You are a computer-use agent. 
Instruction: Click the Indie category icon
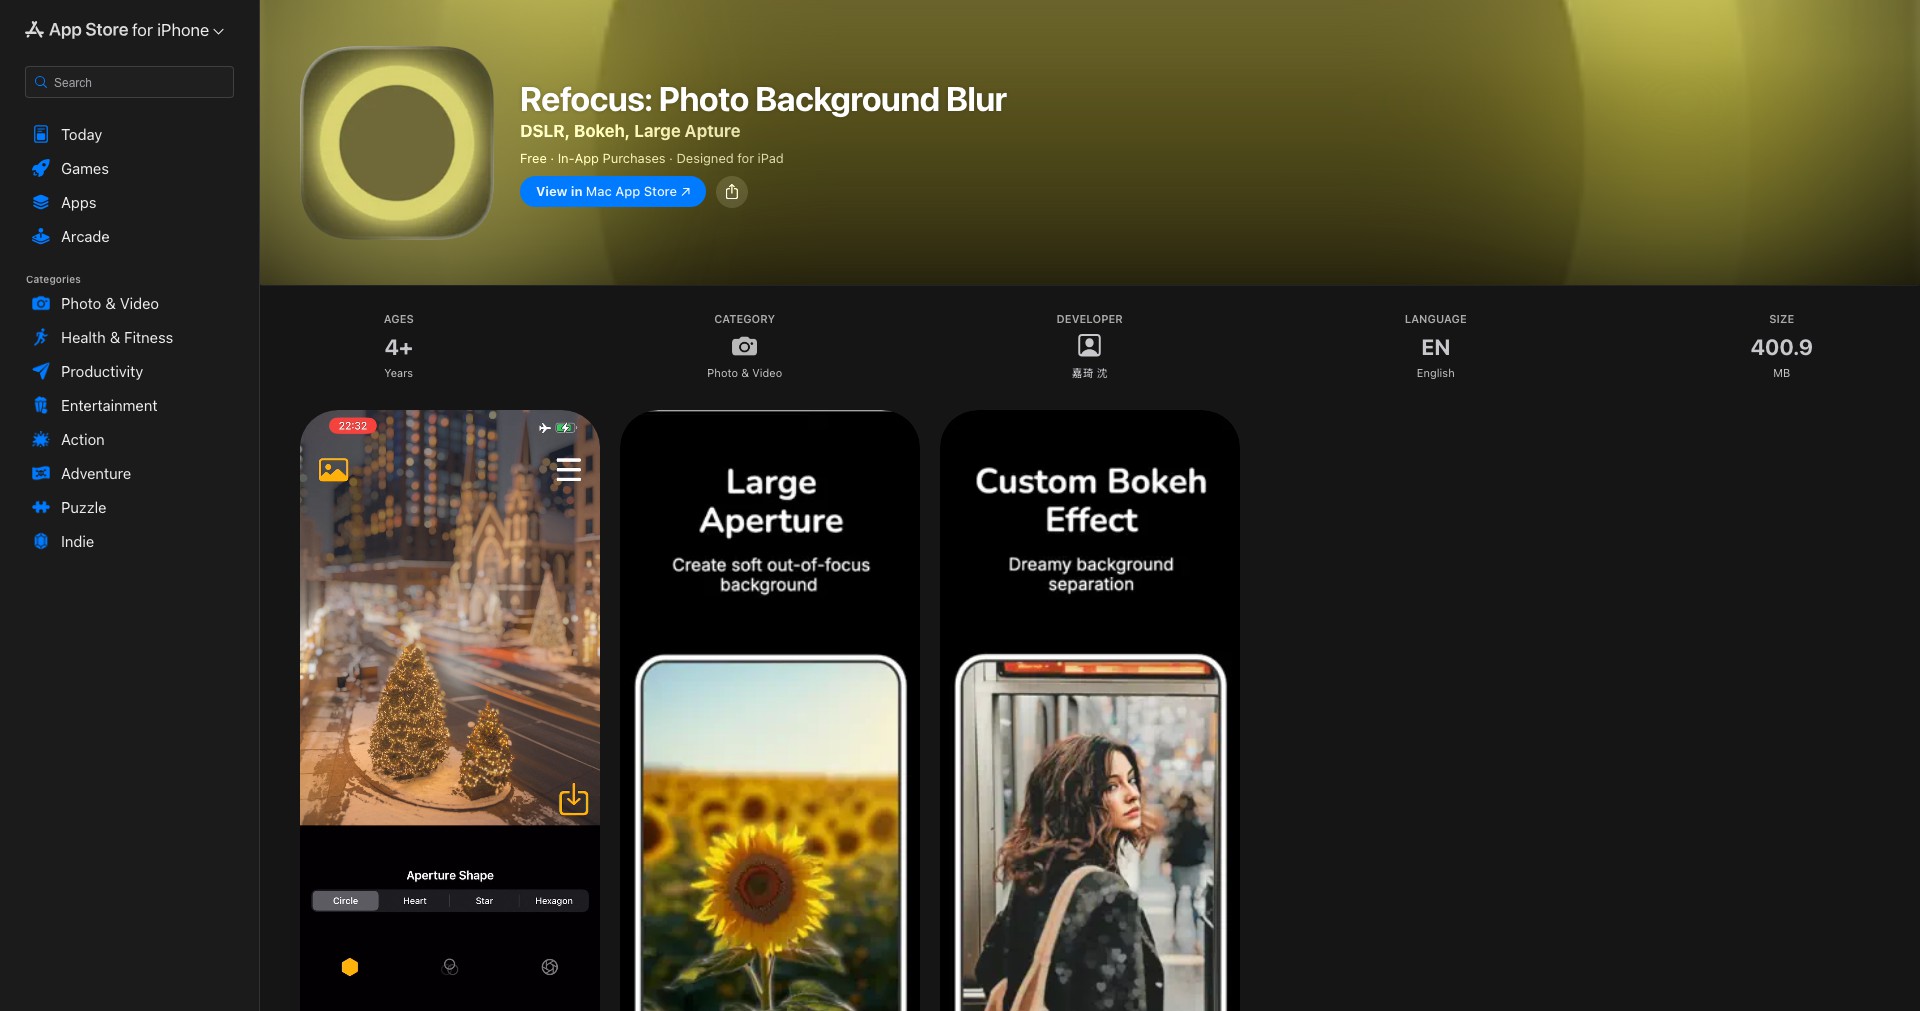pos(41,541)
